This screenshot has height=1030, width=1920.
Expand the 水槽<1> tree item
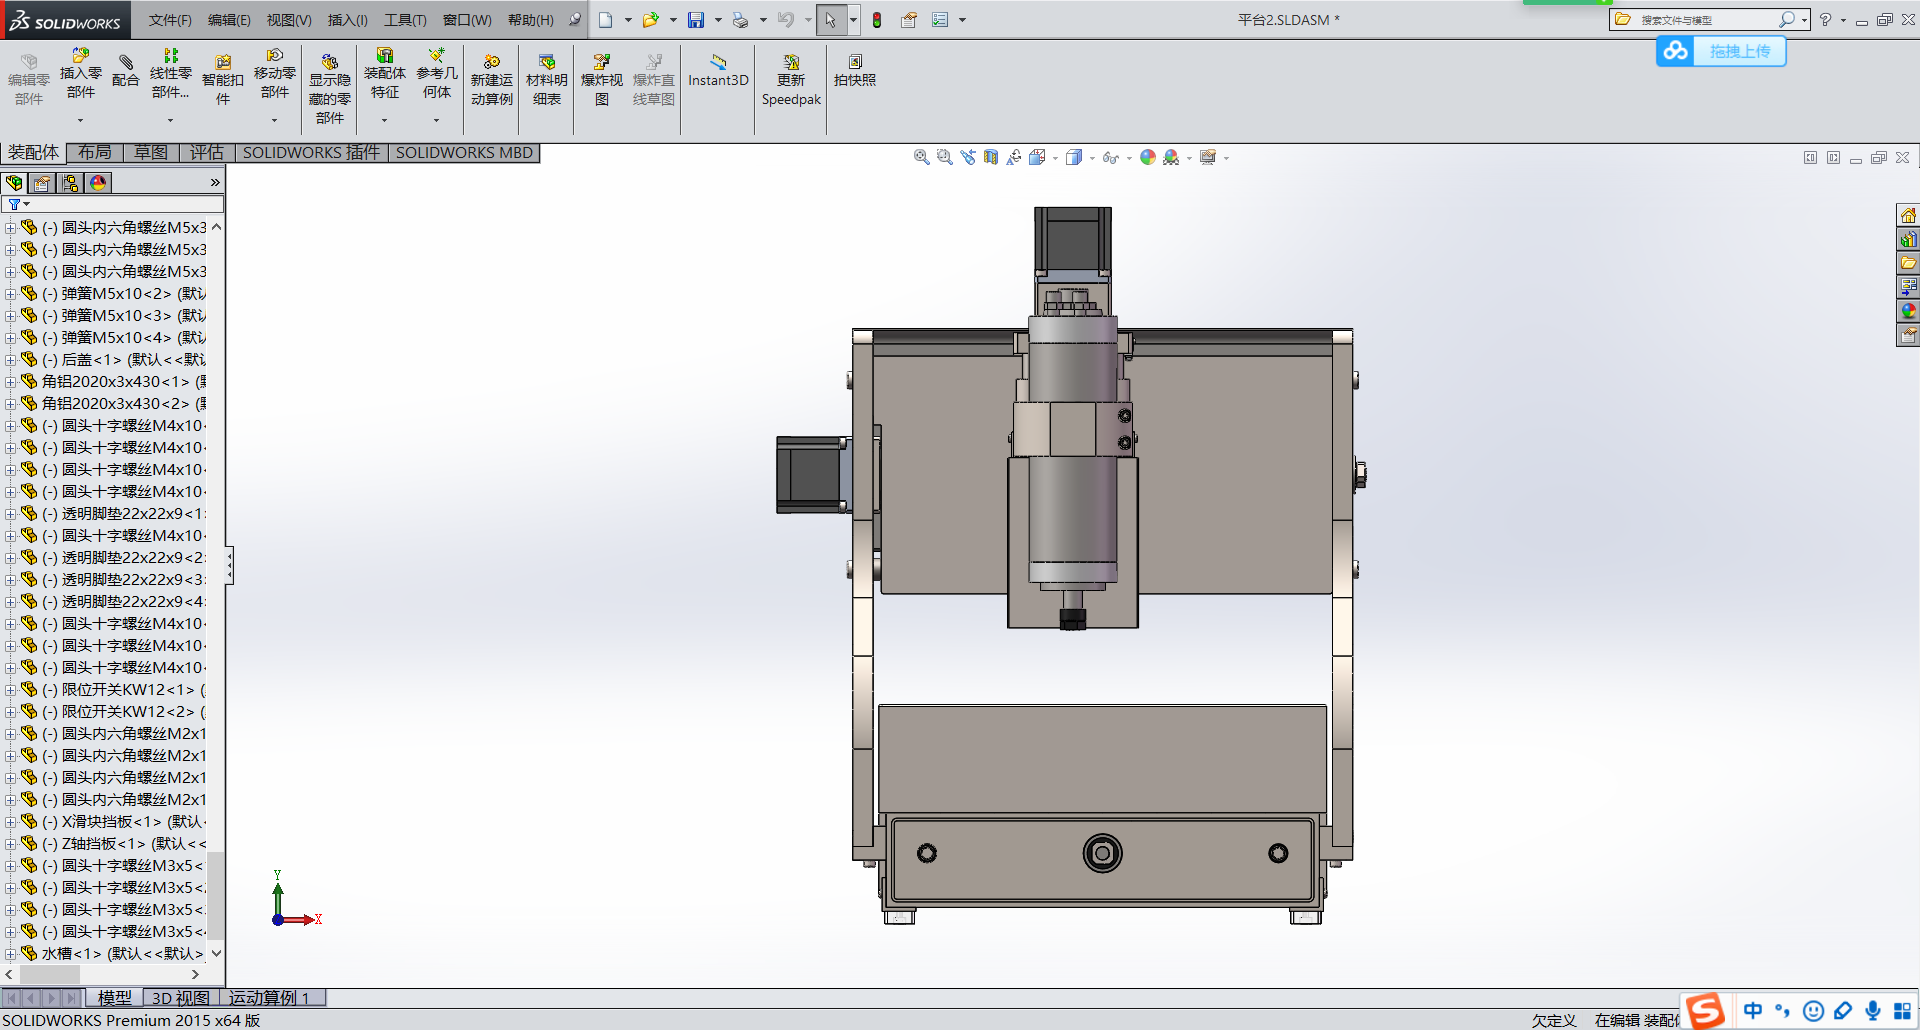coord(10,954)
